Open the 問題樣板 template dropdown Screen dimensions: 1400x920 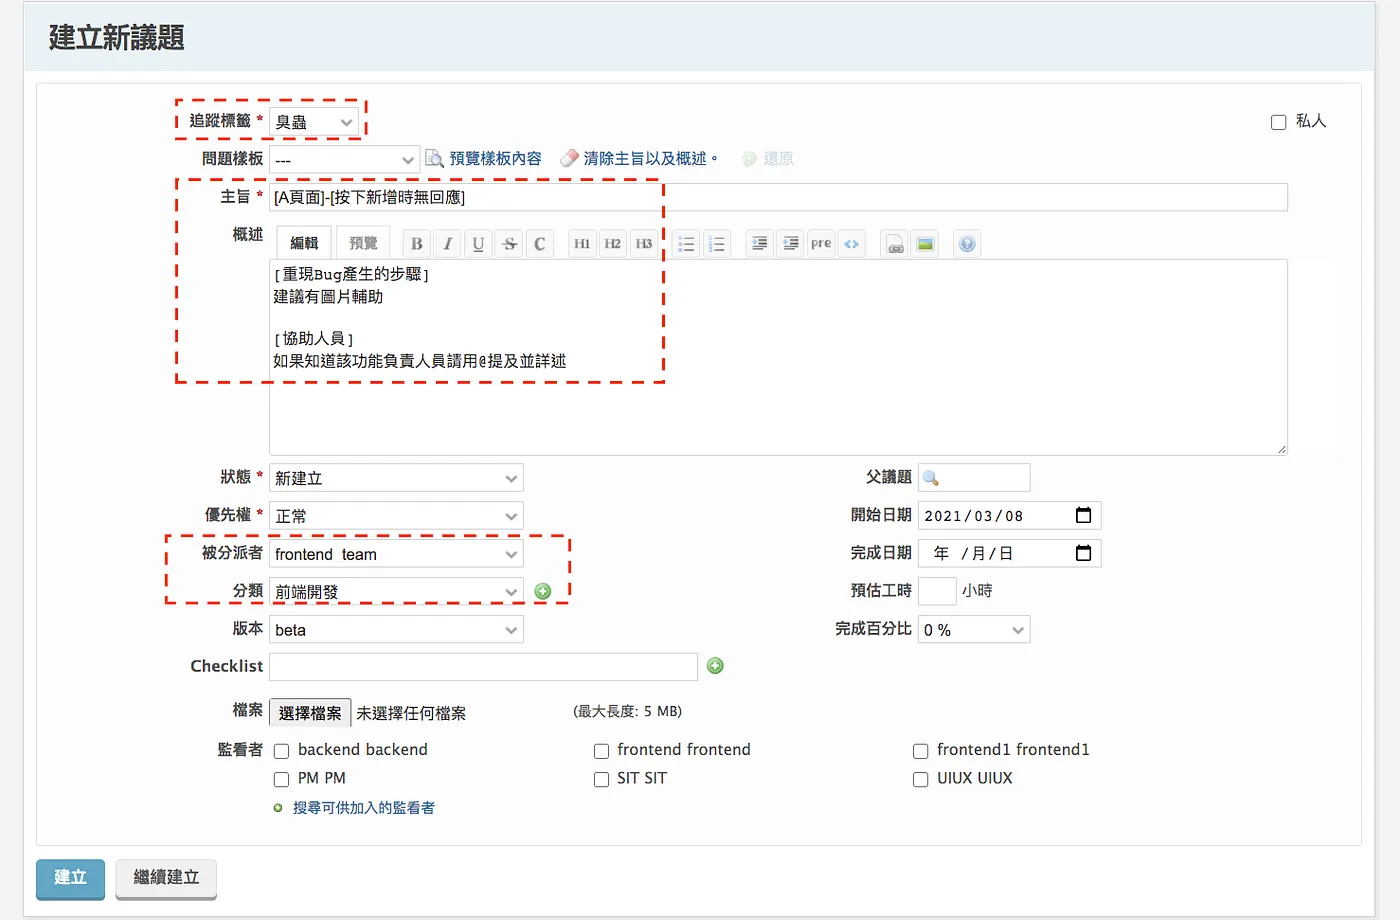344,160
